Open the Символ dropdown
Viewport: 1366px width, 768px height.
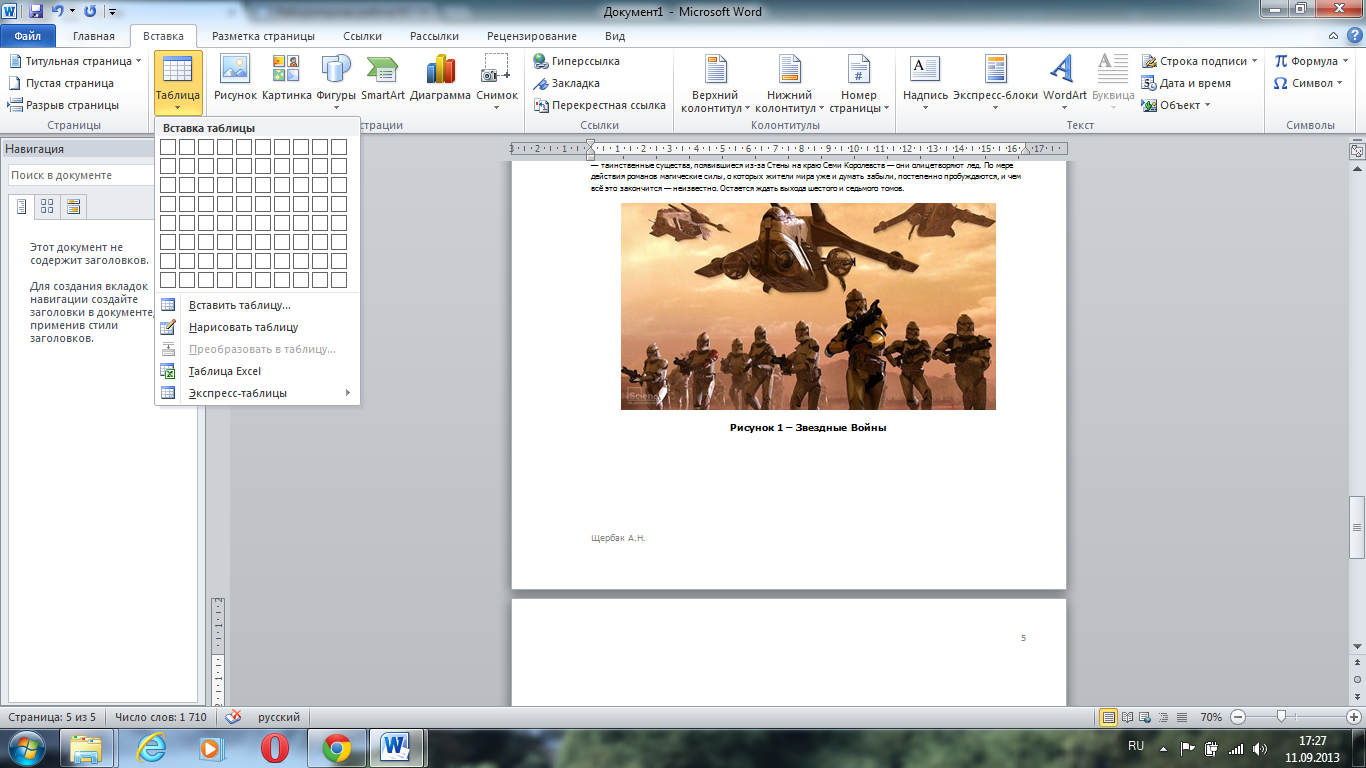[1310, 83]
